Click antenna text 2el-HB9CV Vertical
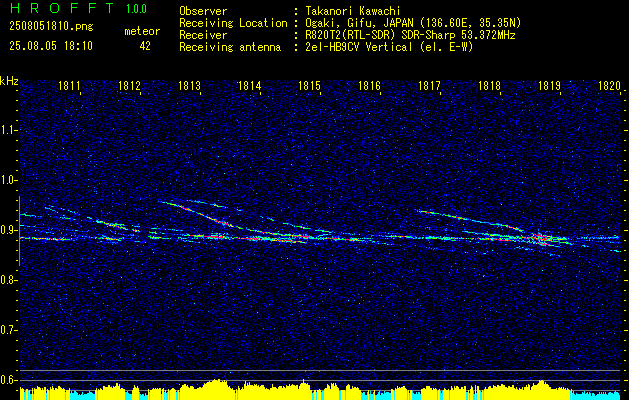629x400 pixels. 359,47
